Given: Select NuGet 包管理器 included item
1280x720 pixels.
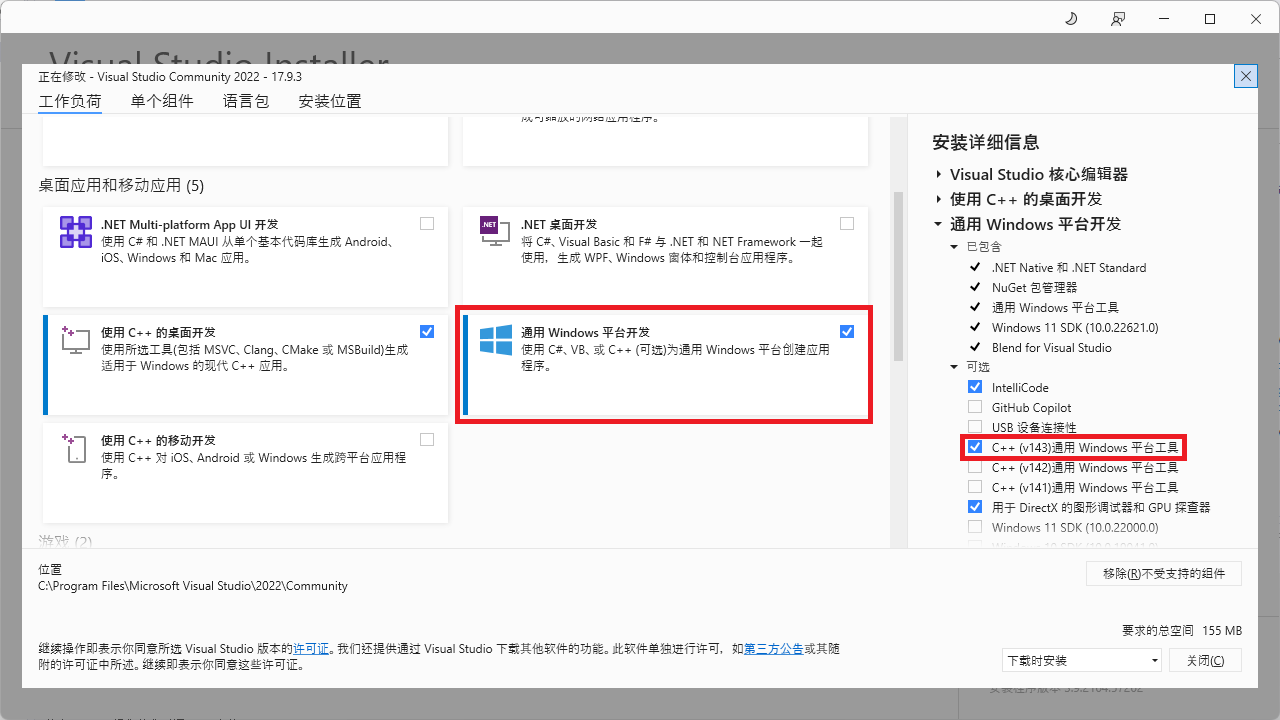Looking at the screenshot, I should (x=1034, y=287).
